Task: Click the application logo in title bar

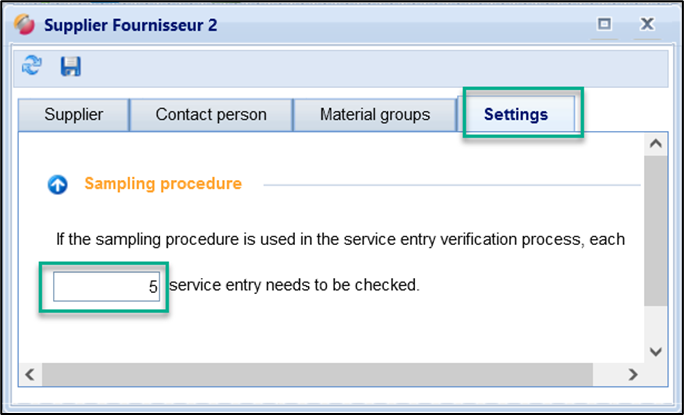Action: click(x=23, y=24)
